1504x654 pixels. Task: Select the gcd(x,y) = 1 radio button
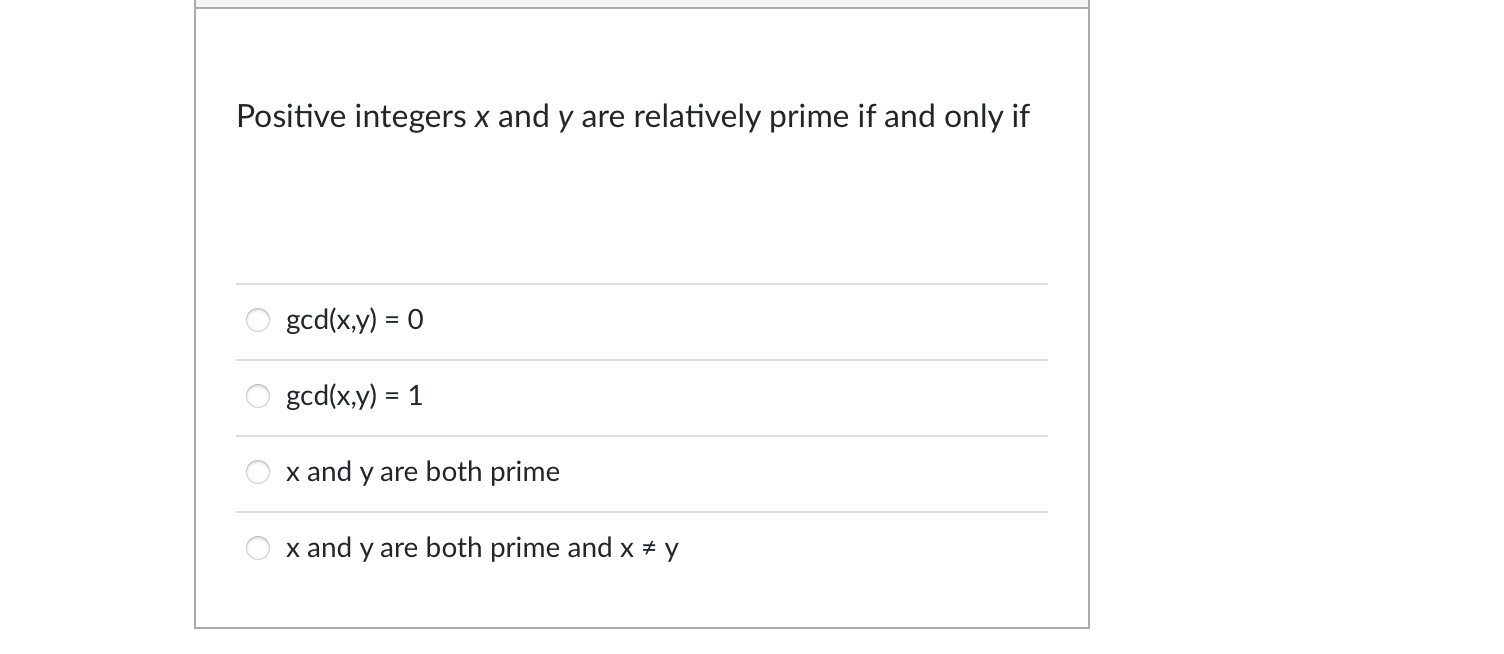tap(258, 396)
